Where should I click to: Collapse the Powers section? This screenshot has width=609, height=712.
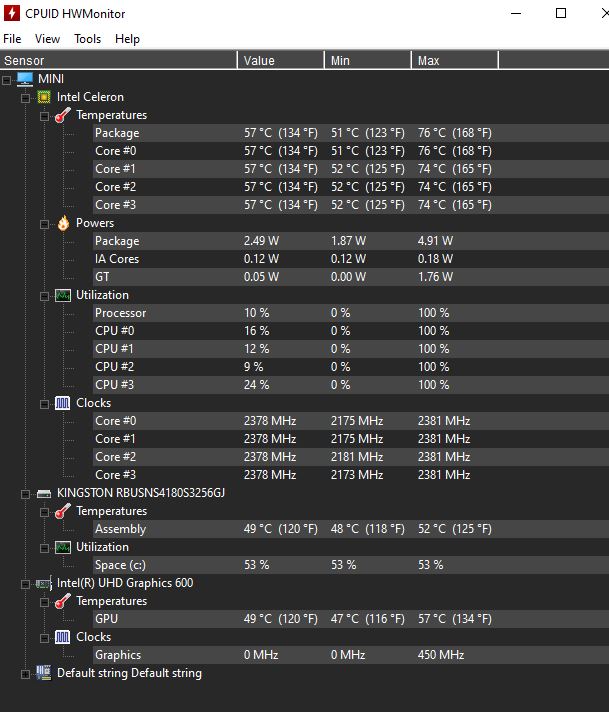click(45, 224)
